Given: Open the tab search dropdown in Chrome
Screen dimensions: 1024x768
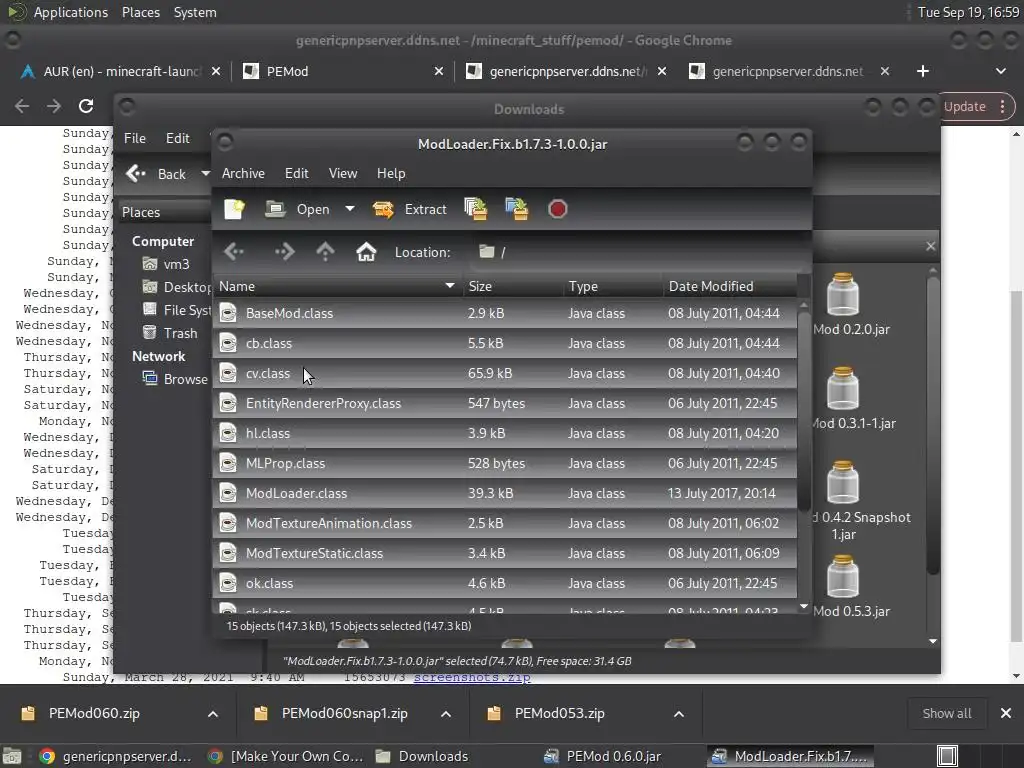Looking at the screenshot, I should click(x=1000, y=71).
